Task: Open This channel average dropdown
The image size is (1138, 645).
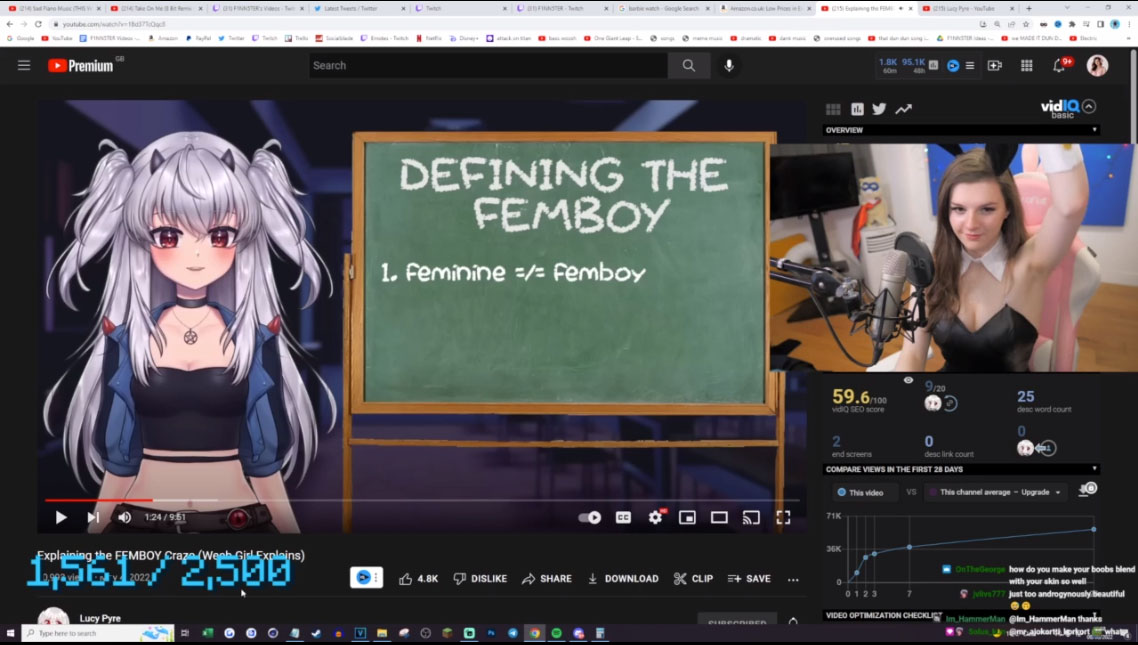Action: coord(996,492)
